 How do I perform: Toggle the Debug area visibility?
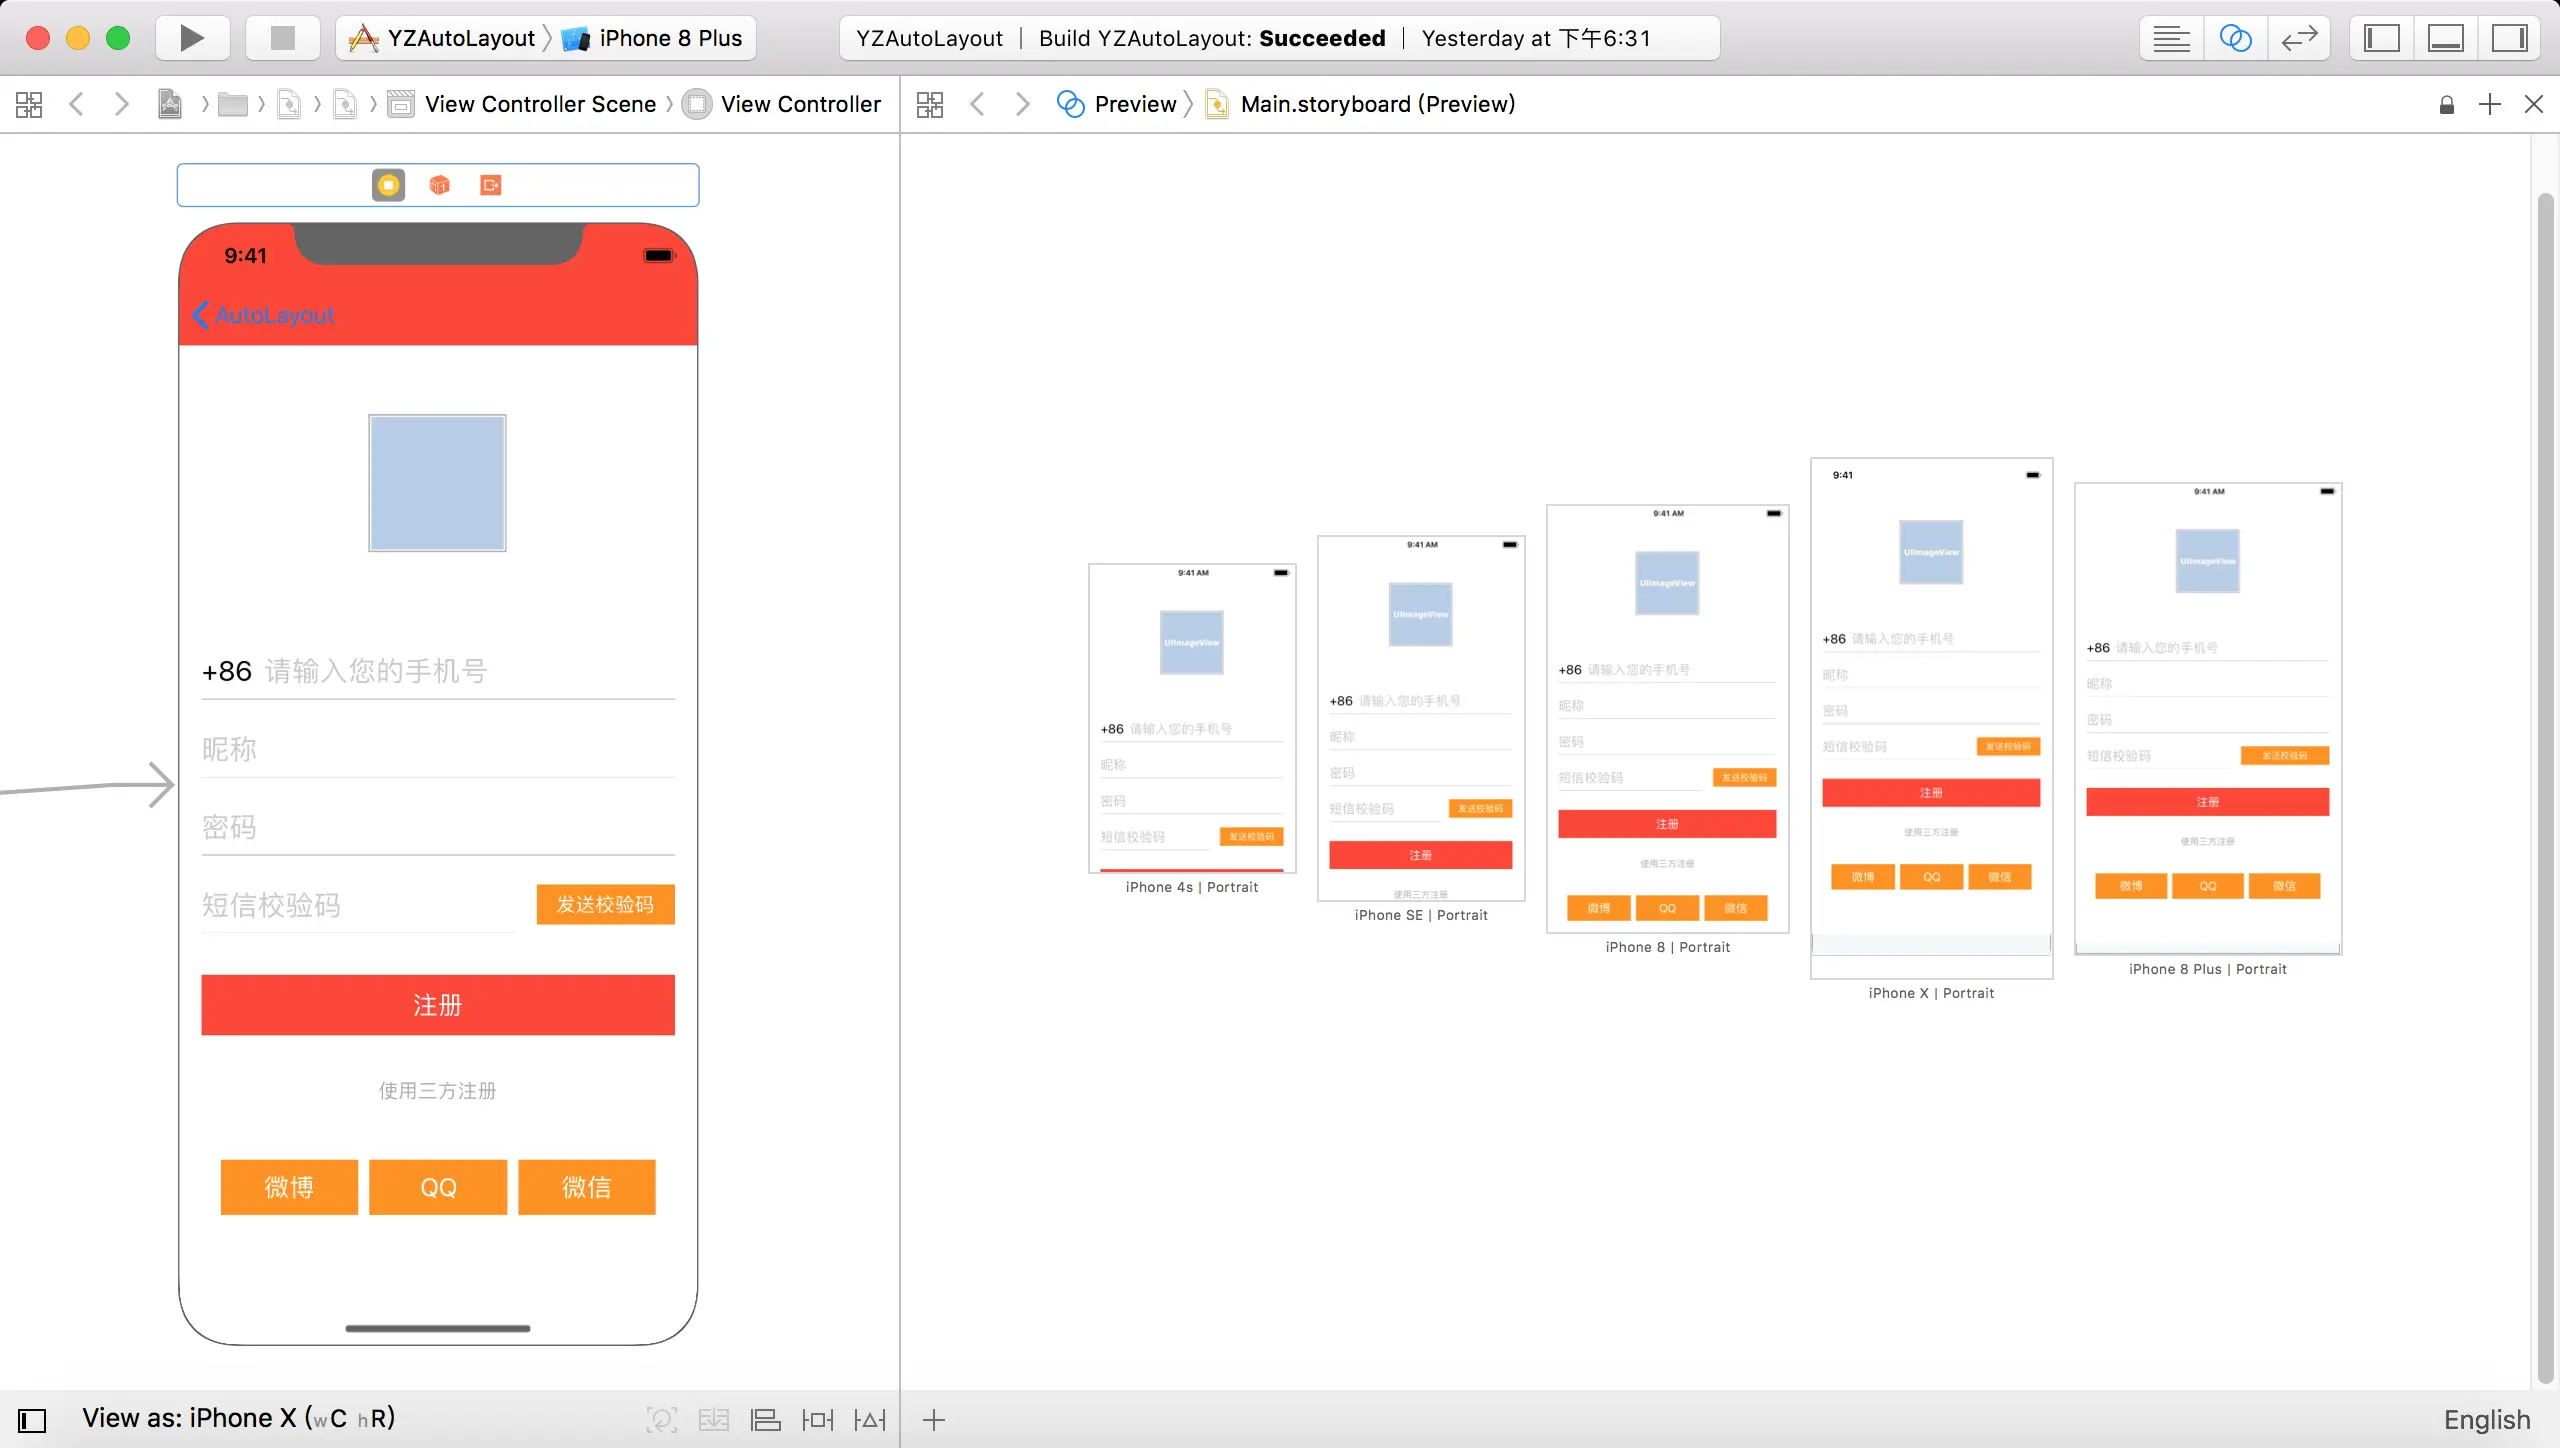2445,38
